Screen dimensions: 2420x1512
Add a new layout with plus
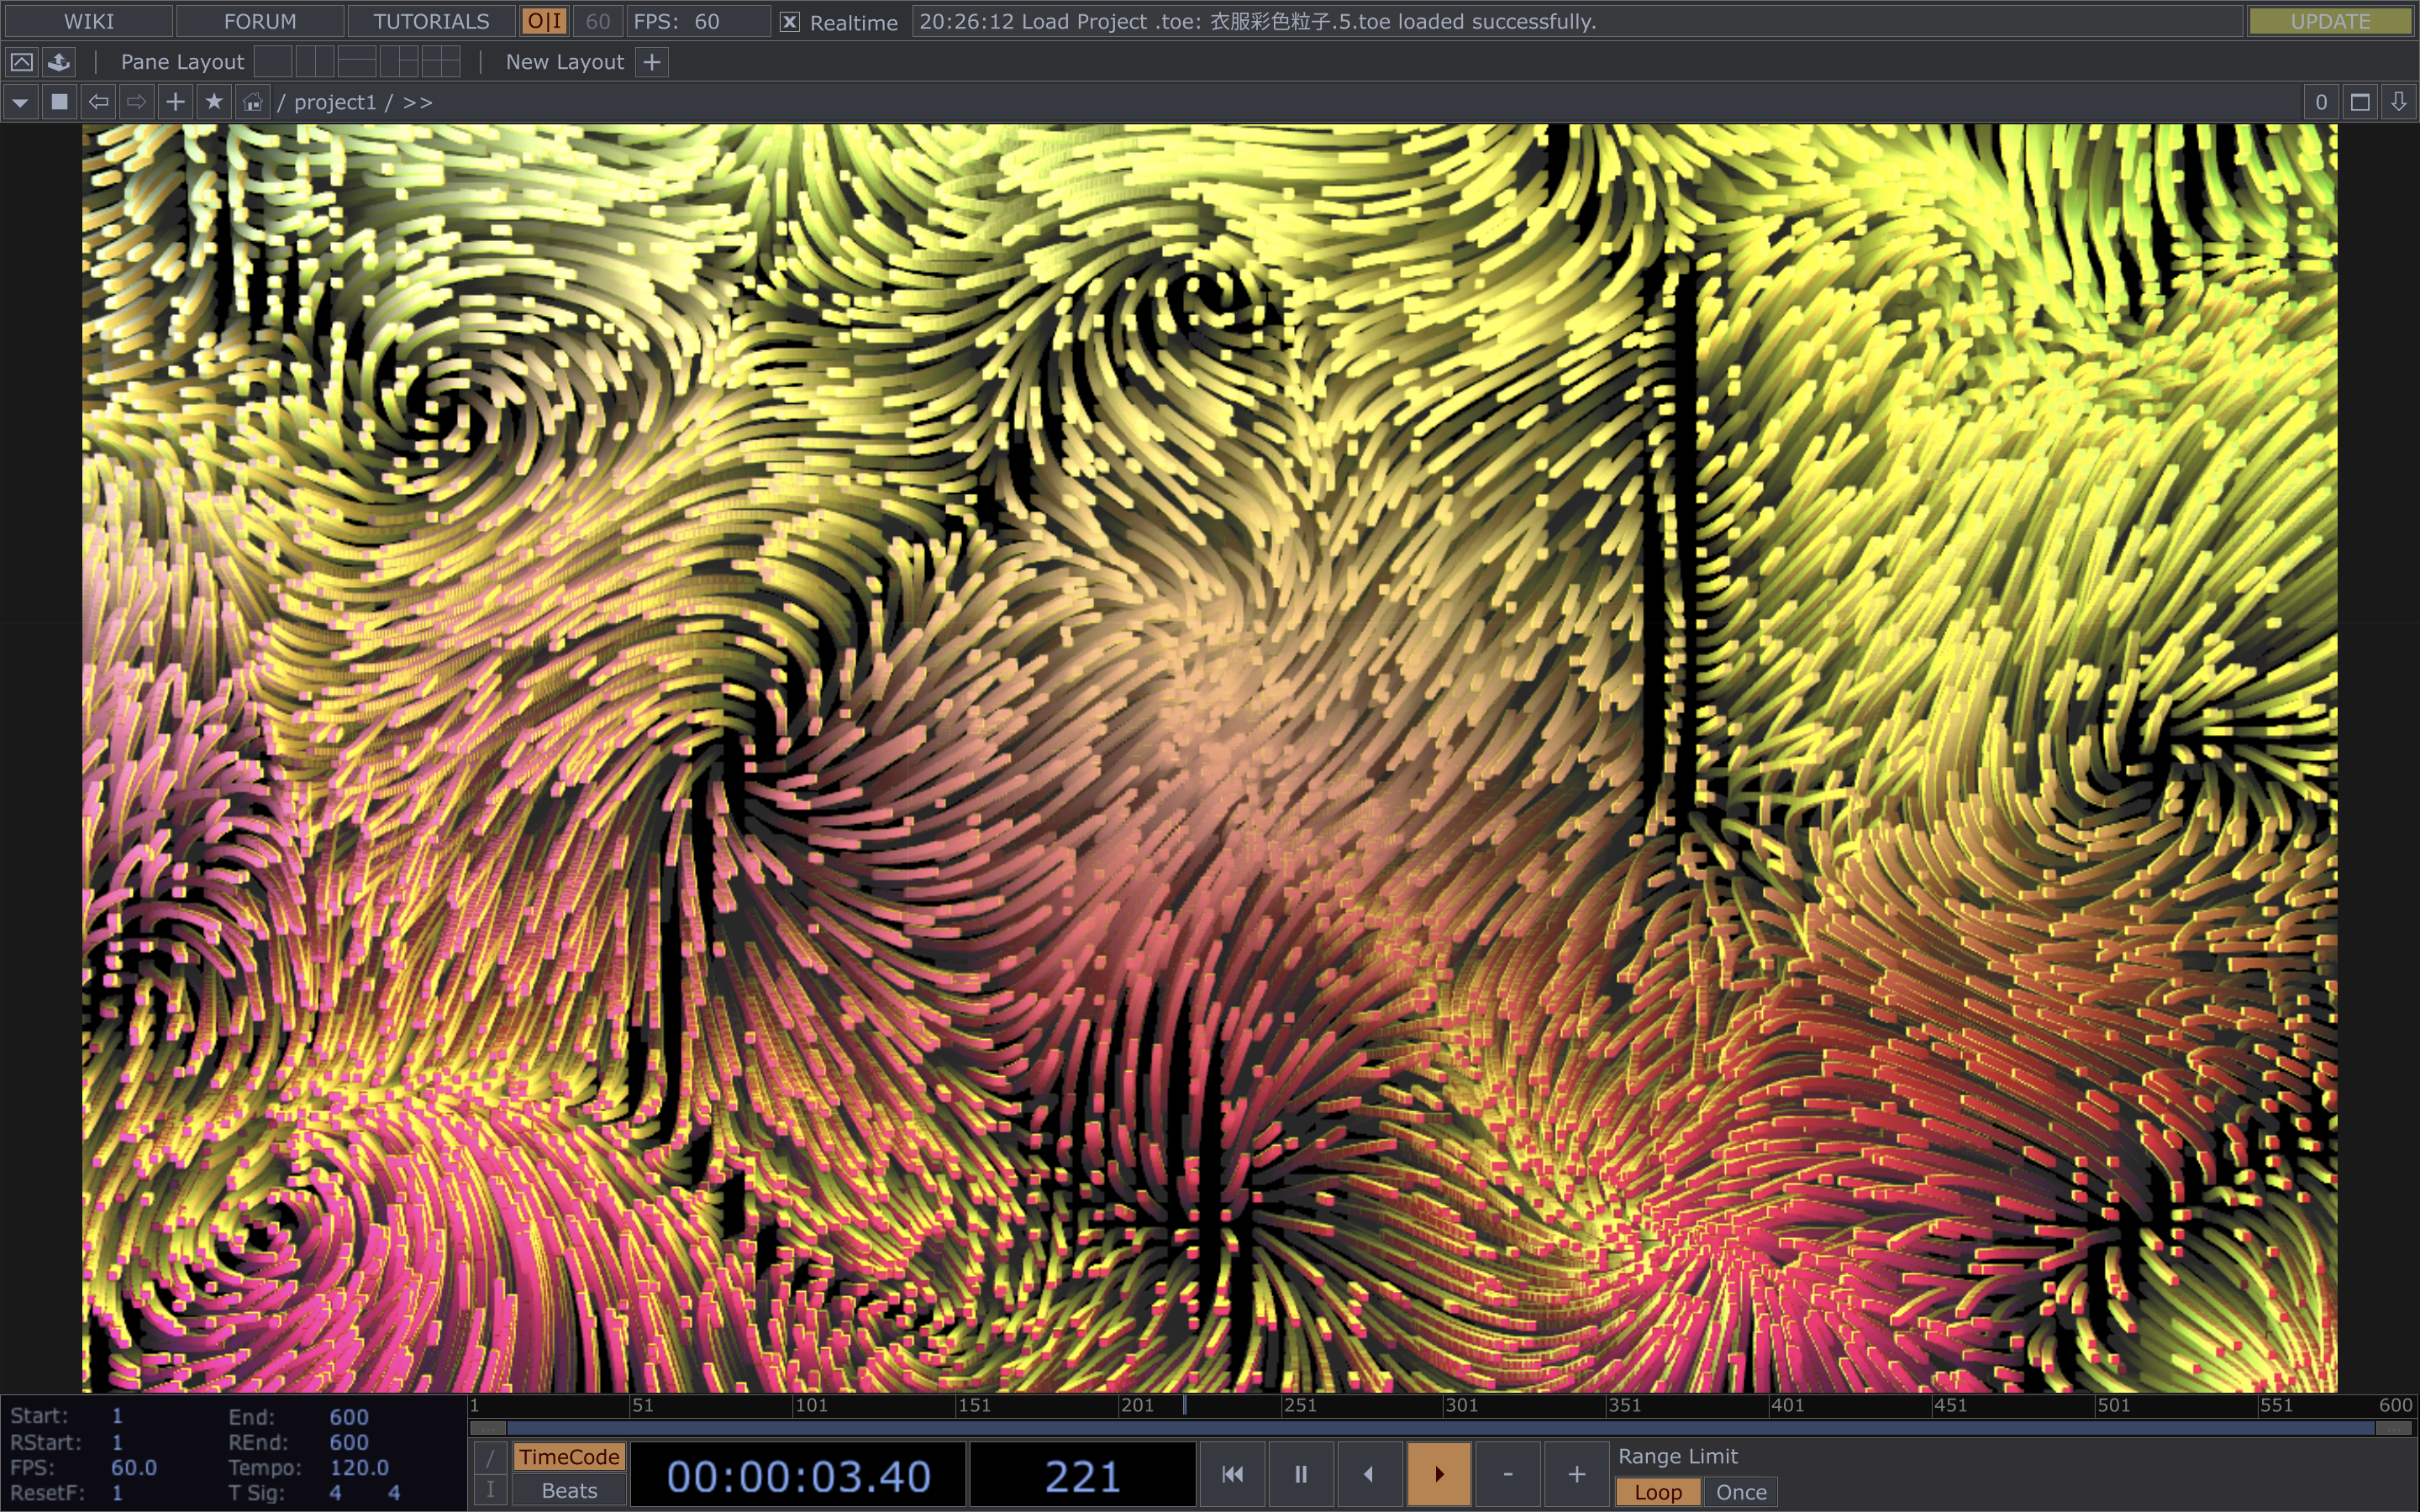pos(652,62)
